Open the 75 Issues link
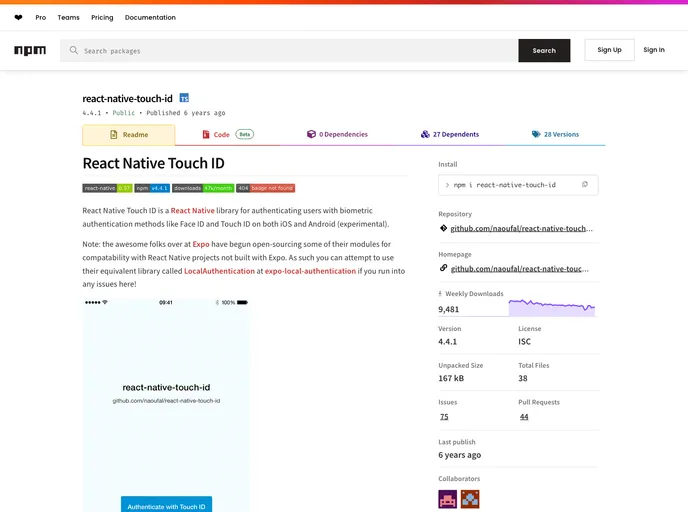The width and height of the screenshot is (688, 512). (444, 417)
